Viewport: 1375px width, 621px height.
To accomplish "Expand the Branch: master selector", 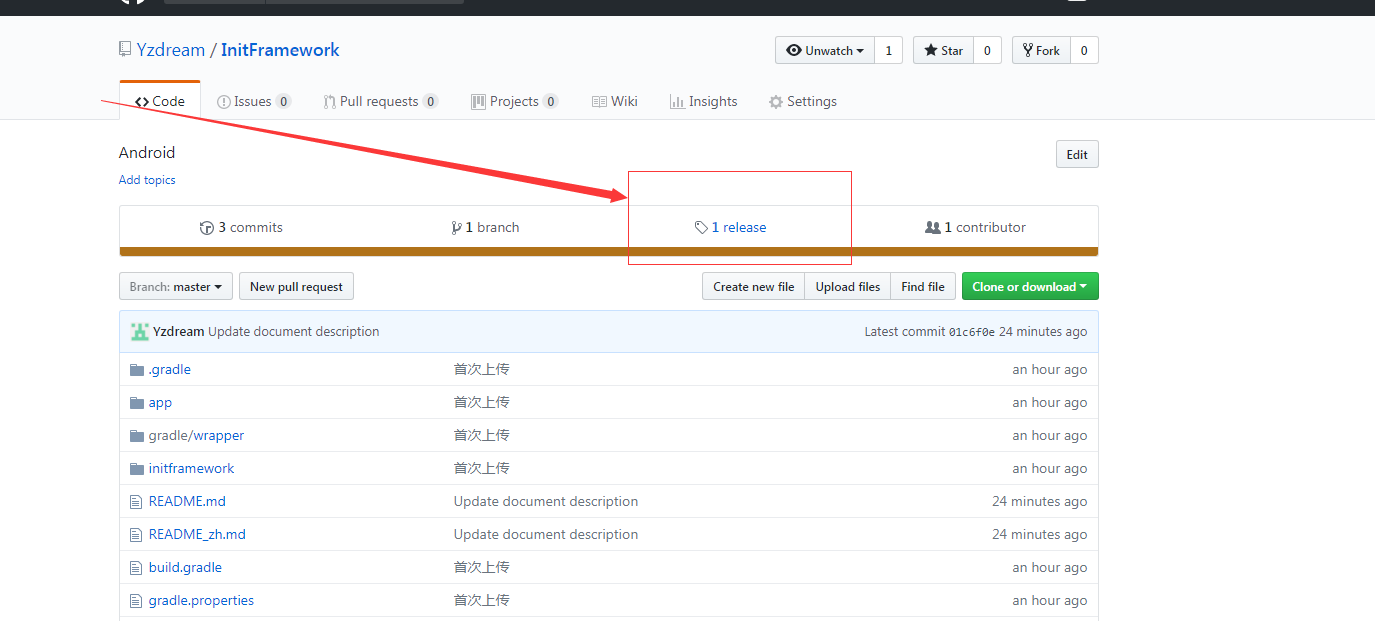I will coord(176,287).
